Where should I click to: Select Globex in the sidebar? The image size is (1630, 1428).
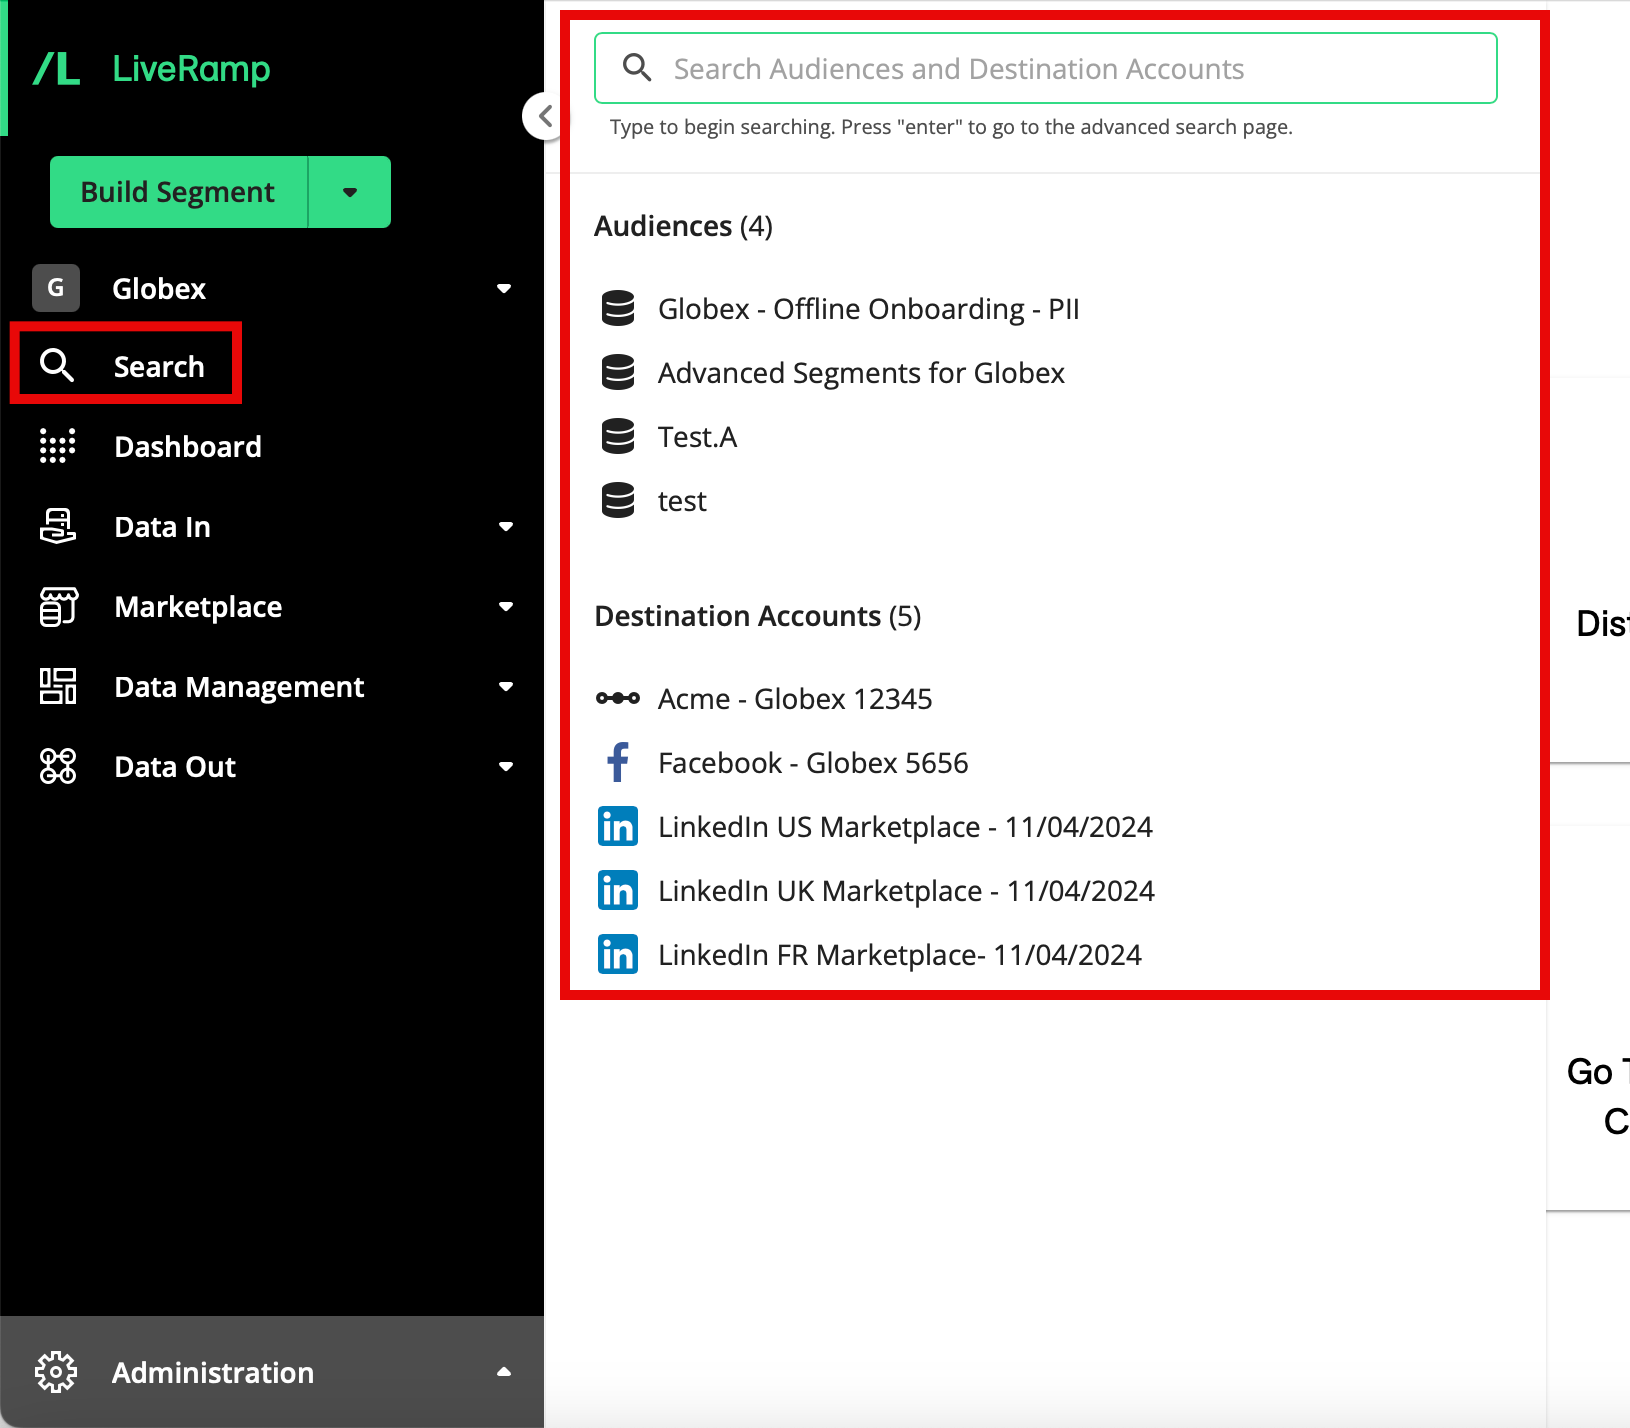(x=159, y=289)
